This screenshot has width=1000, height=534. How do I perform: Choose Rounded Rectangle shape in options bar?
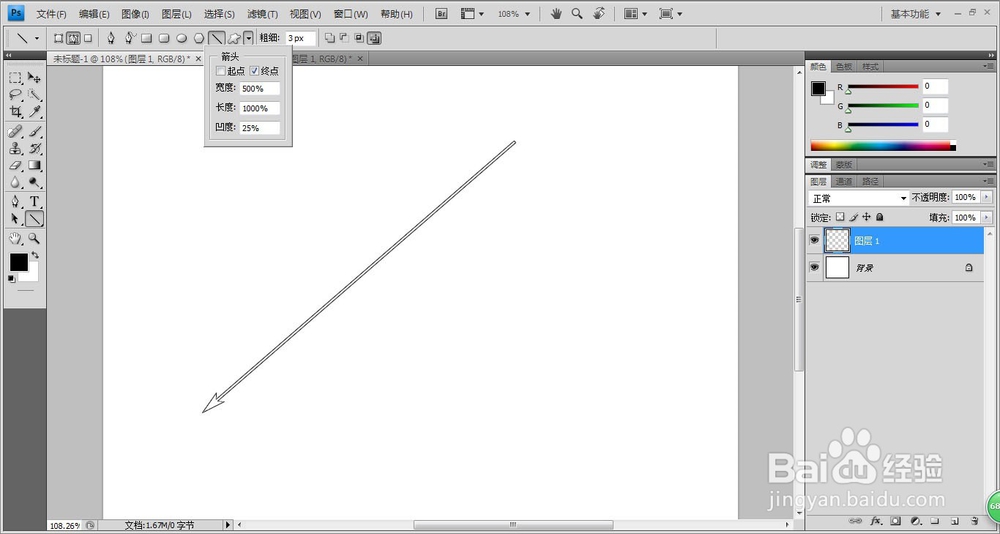tap(164, 38)
